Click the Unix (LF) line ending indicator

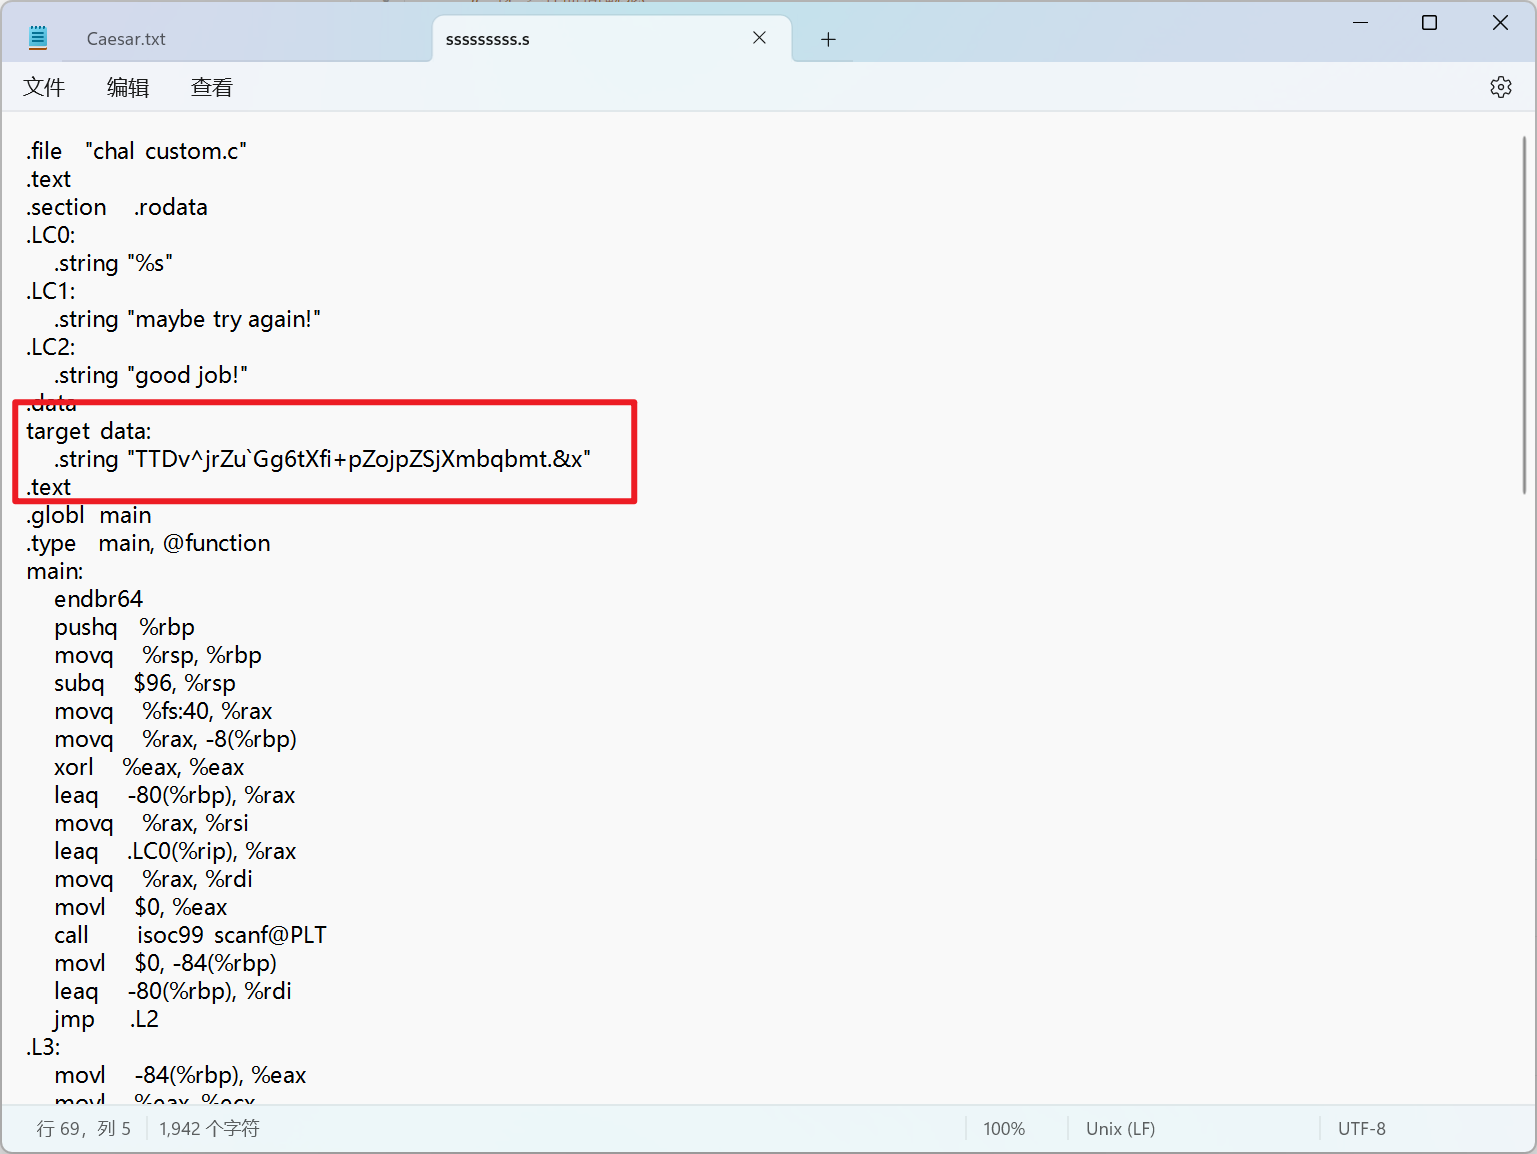coord(1120,1128)
